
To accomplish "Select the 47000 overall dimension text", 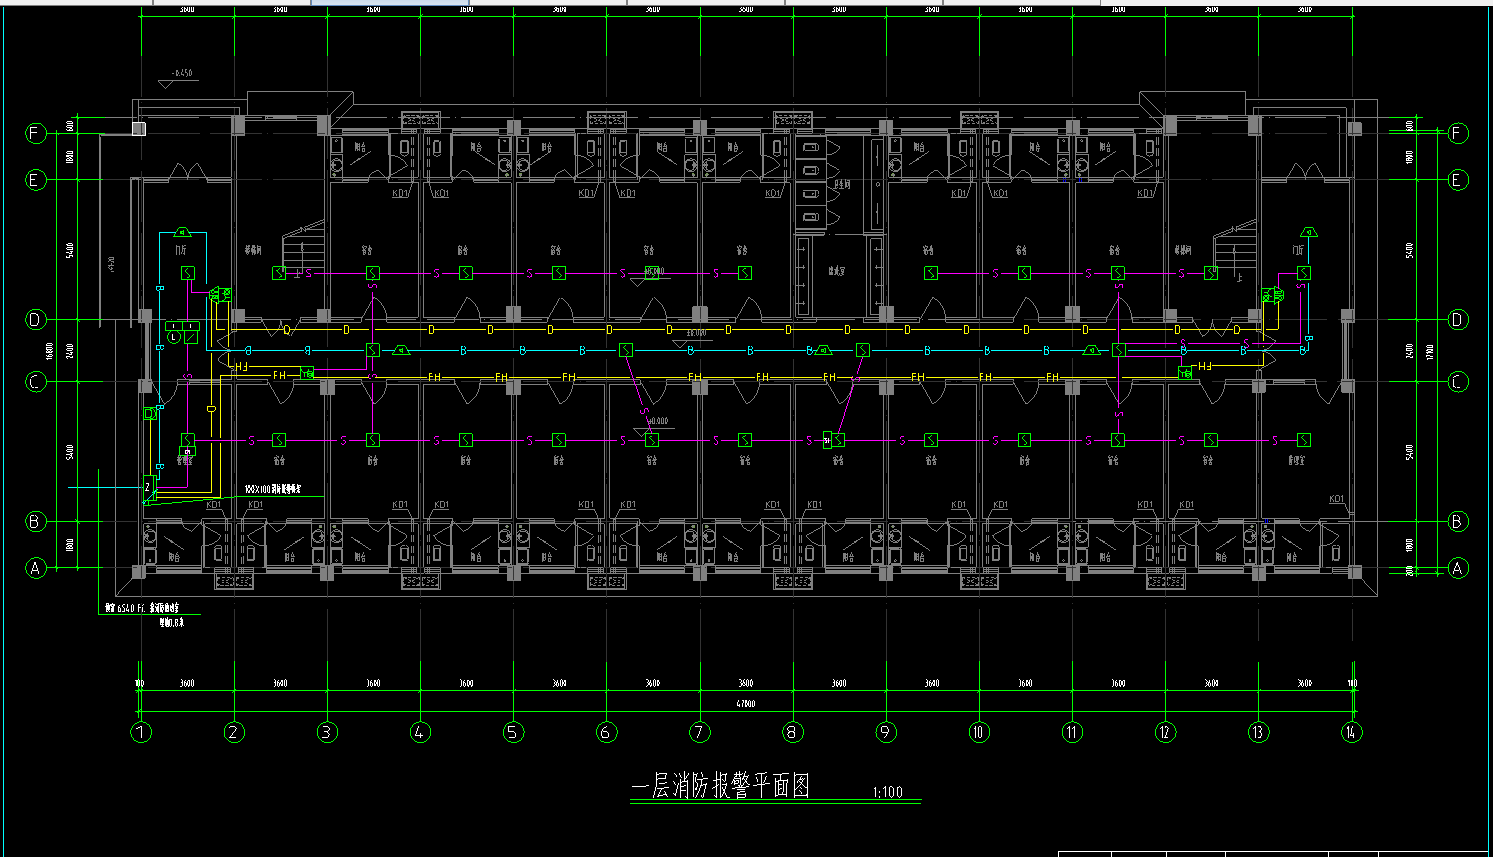I will (x=746, y=704).
